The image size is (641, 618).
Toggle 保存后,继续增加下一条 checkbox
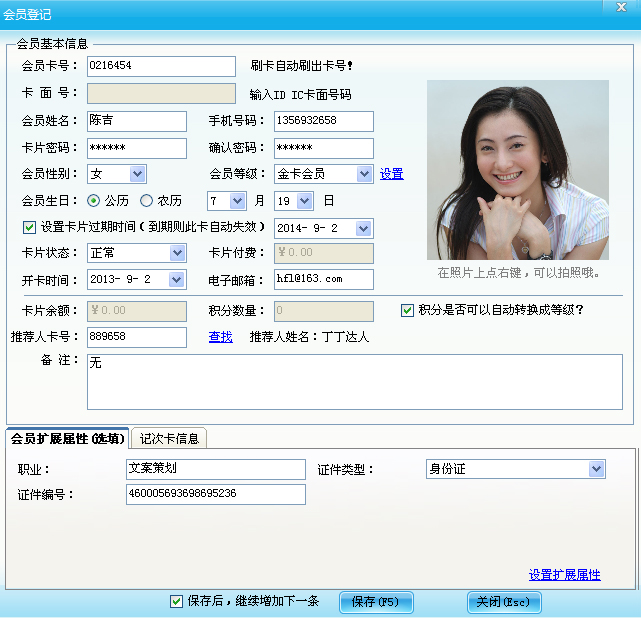pos(176,601)
